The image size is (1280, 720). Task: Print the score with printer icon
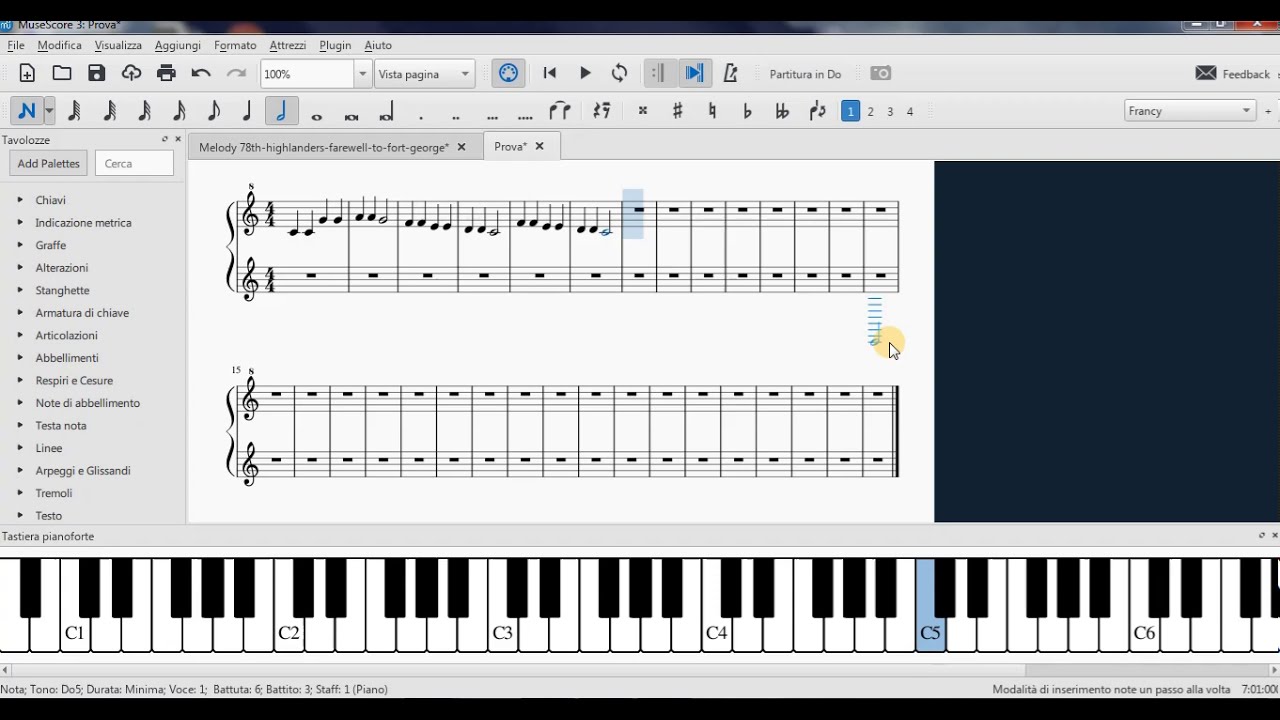pos(166,73)
